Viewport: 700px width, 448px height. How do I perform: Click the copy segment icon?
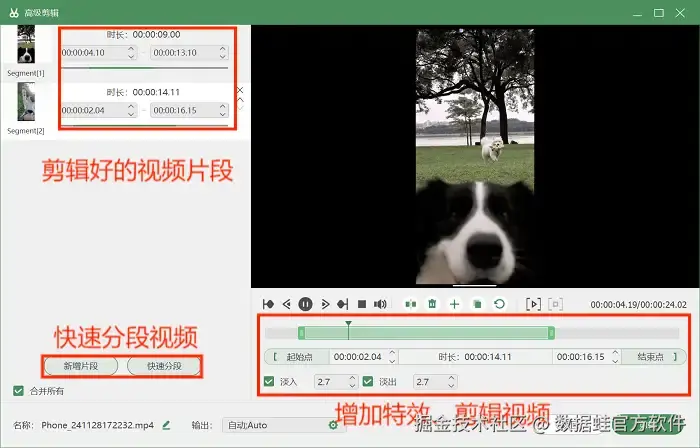tap(477, 304)
